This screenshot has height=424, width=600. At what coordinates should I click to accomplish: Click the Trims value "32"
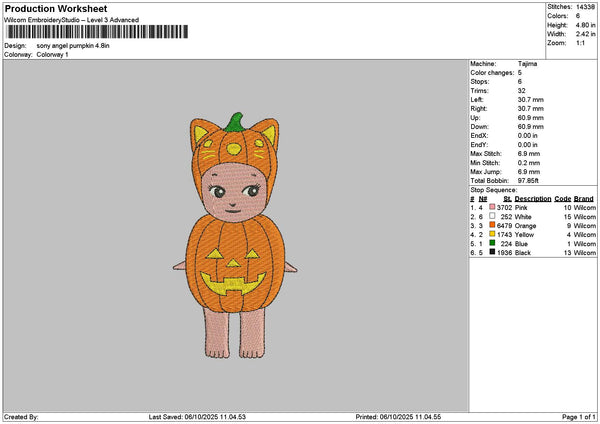tap(522, 91)
